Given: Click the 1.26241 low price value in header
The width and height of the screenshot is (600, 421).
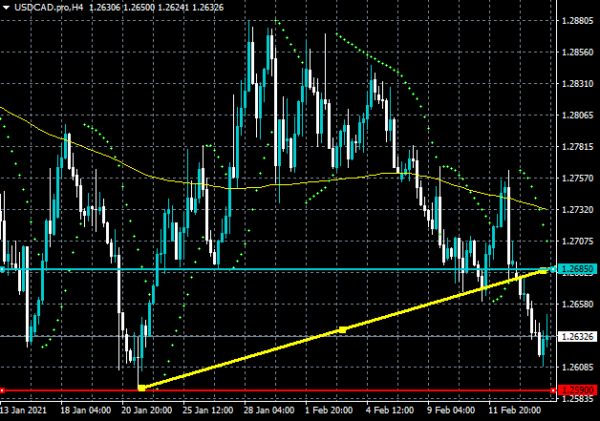Looking at the screenshot, I should tap(173, 7).
